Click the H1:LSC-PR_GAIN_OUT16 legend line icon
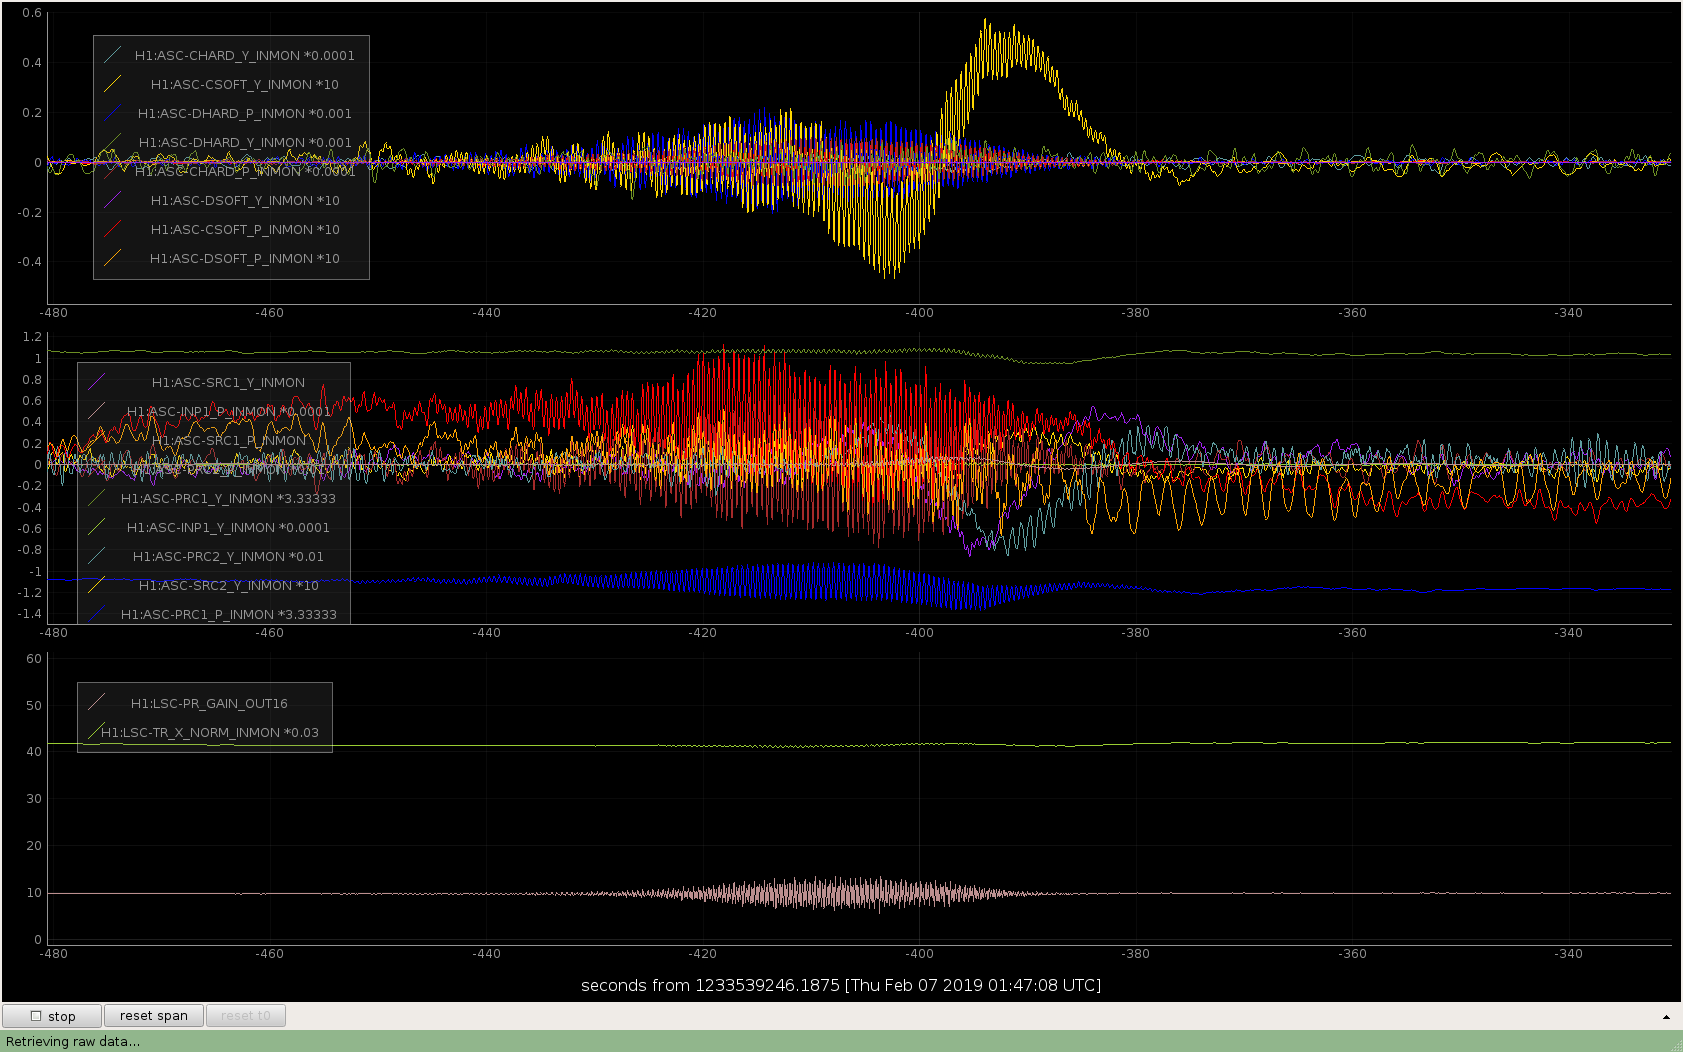 pos(97,703)
